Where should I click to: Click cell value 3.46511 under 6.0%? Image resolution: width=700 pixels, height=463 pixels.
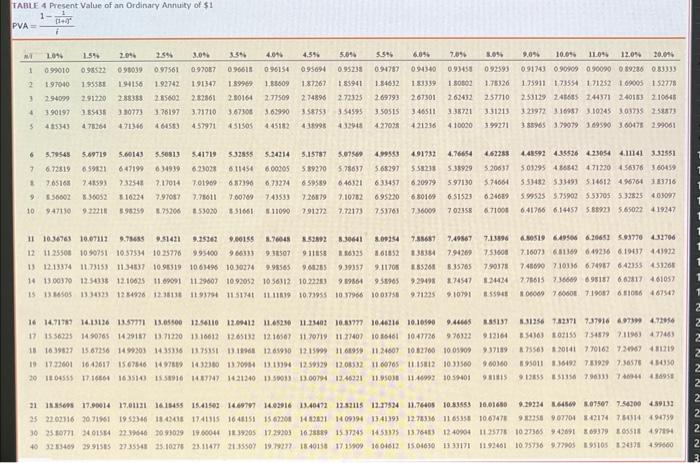423,112
